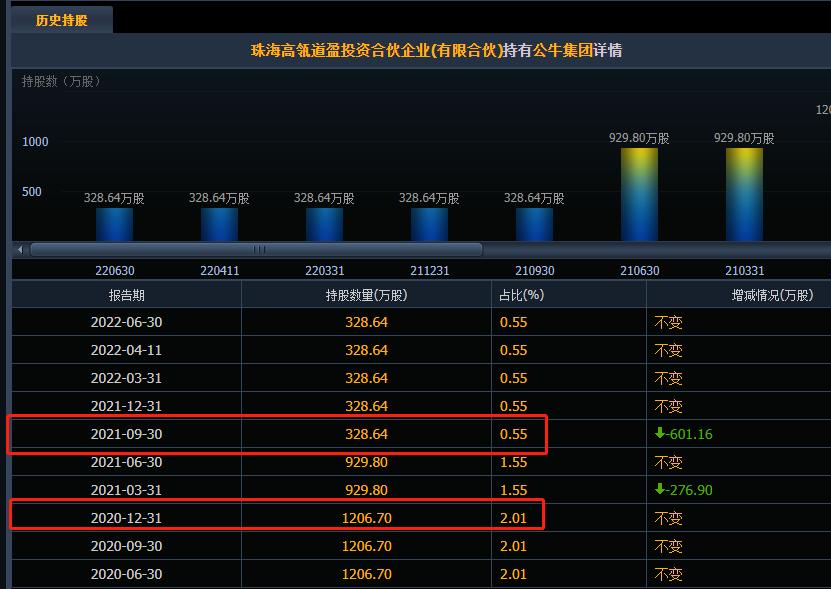Select the 2021-03-31 date cell
This screenshot has height=589, width=831.
pyautogui.click(x=126, y=490)
